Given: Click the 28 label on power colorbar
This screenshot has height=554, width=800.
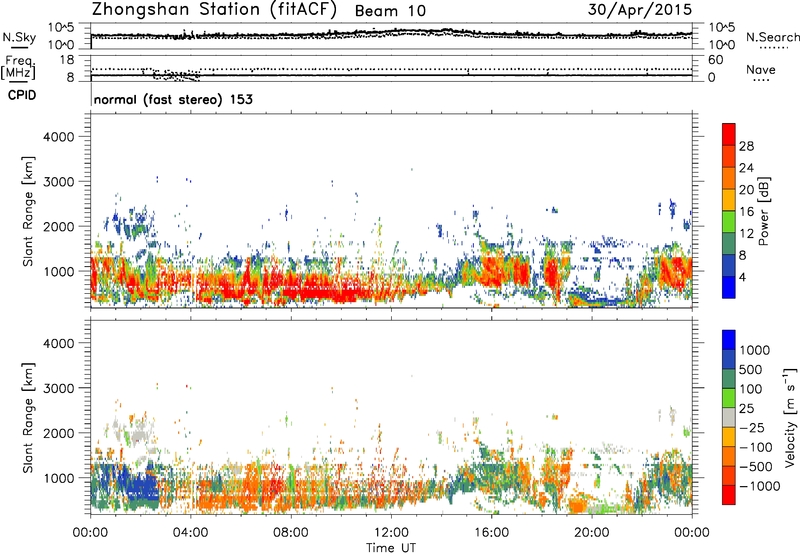Looking at the screenshot, I should [x=746, y=146].
